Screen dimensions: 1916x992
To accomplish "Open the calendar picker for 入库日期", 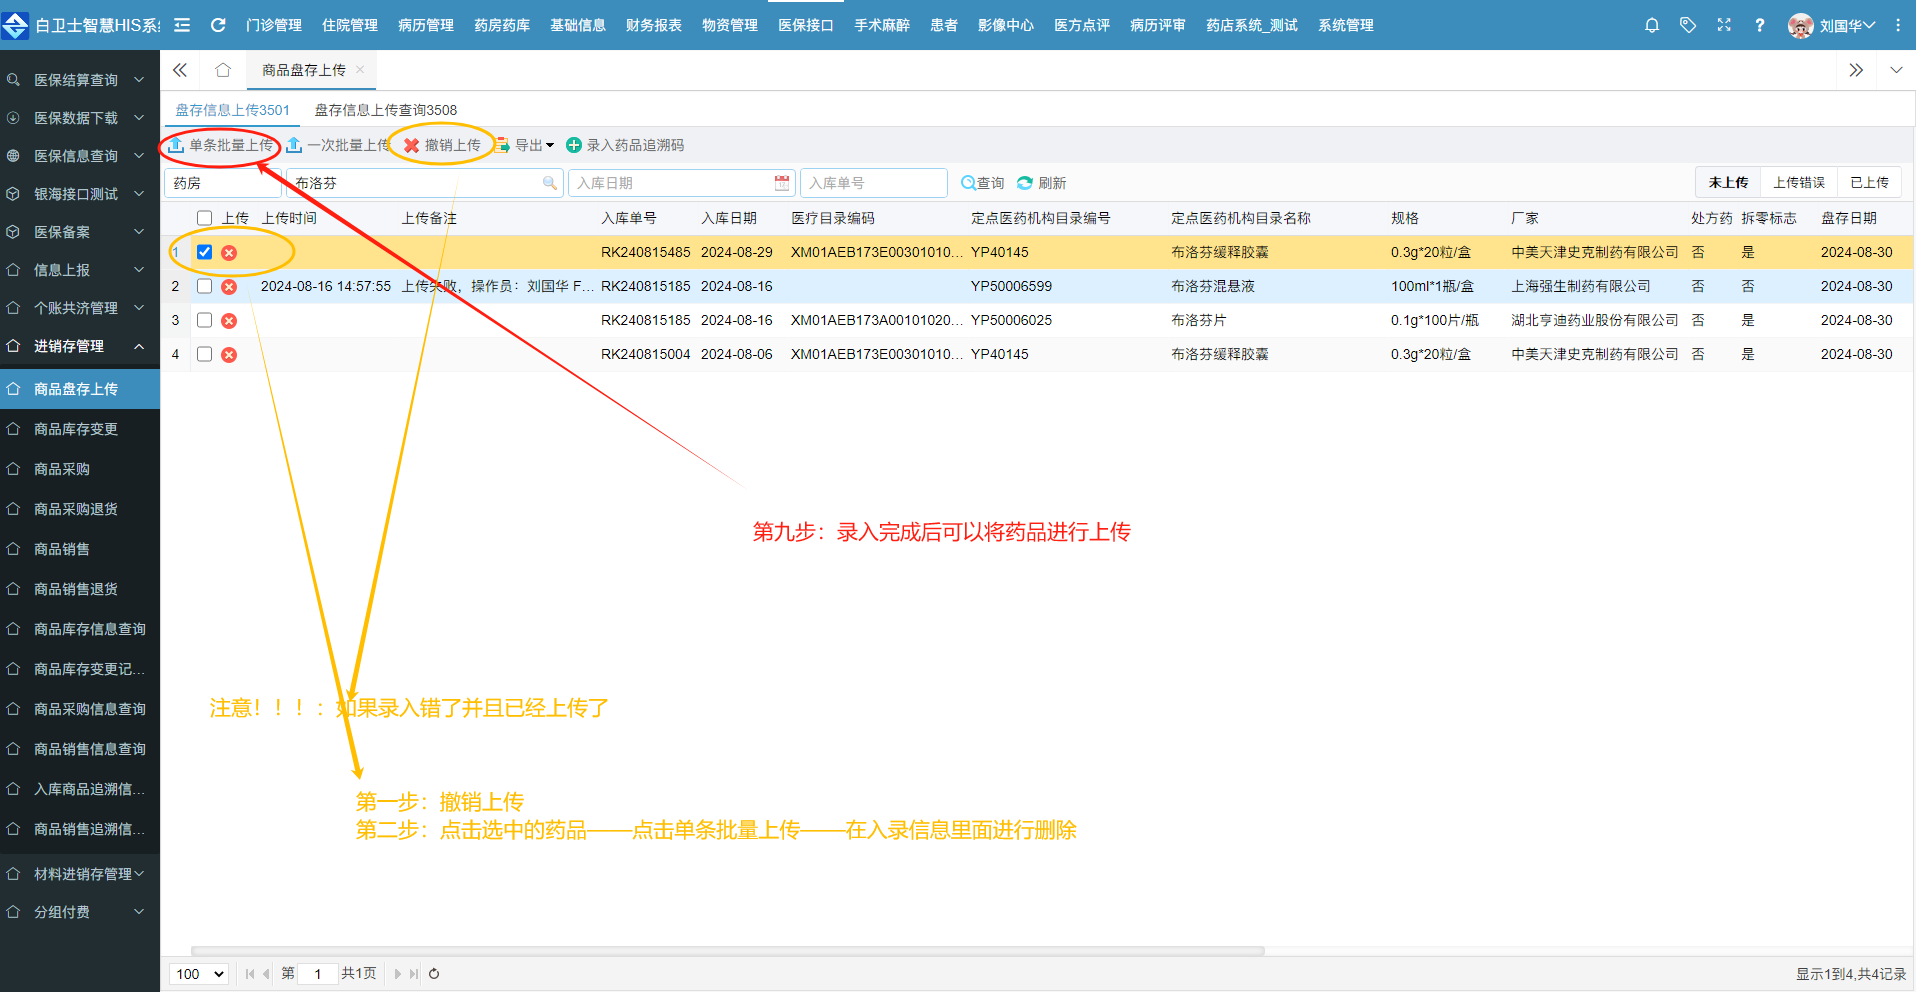I will click(781, 183).
